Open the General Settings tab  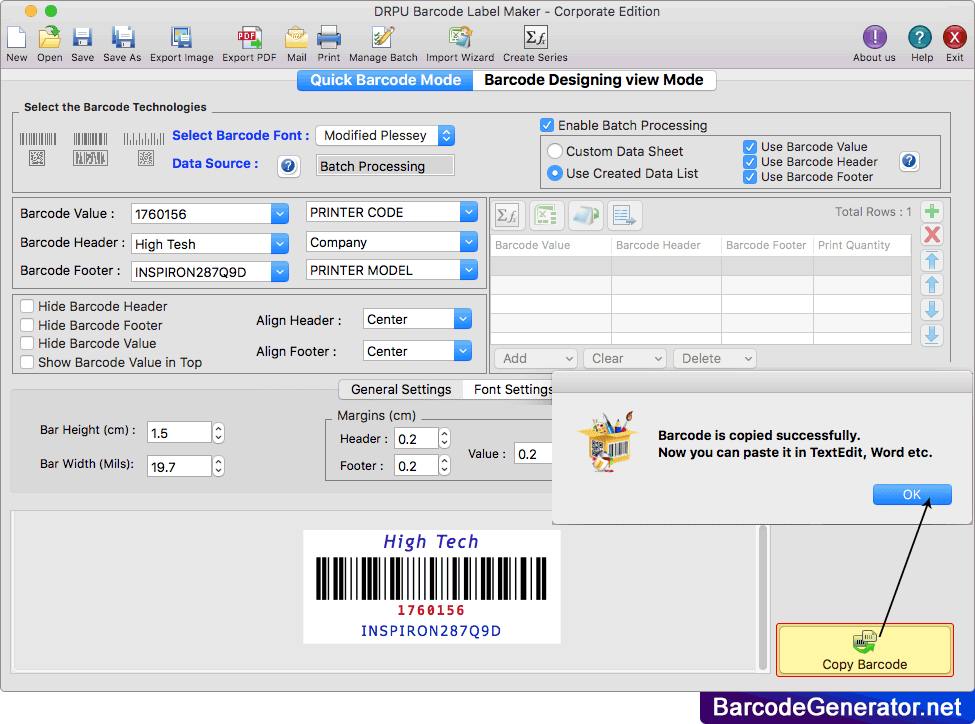401,389
